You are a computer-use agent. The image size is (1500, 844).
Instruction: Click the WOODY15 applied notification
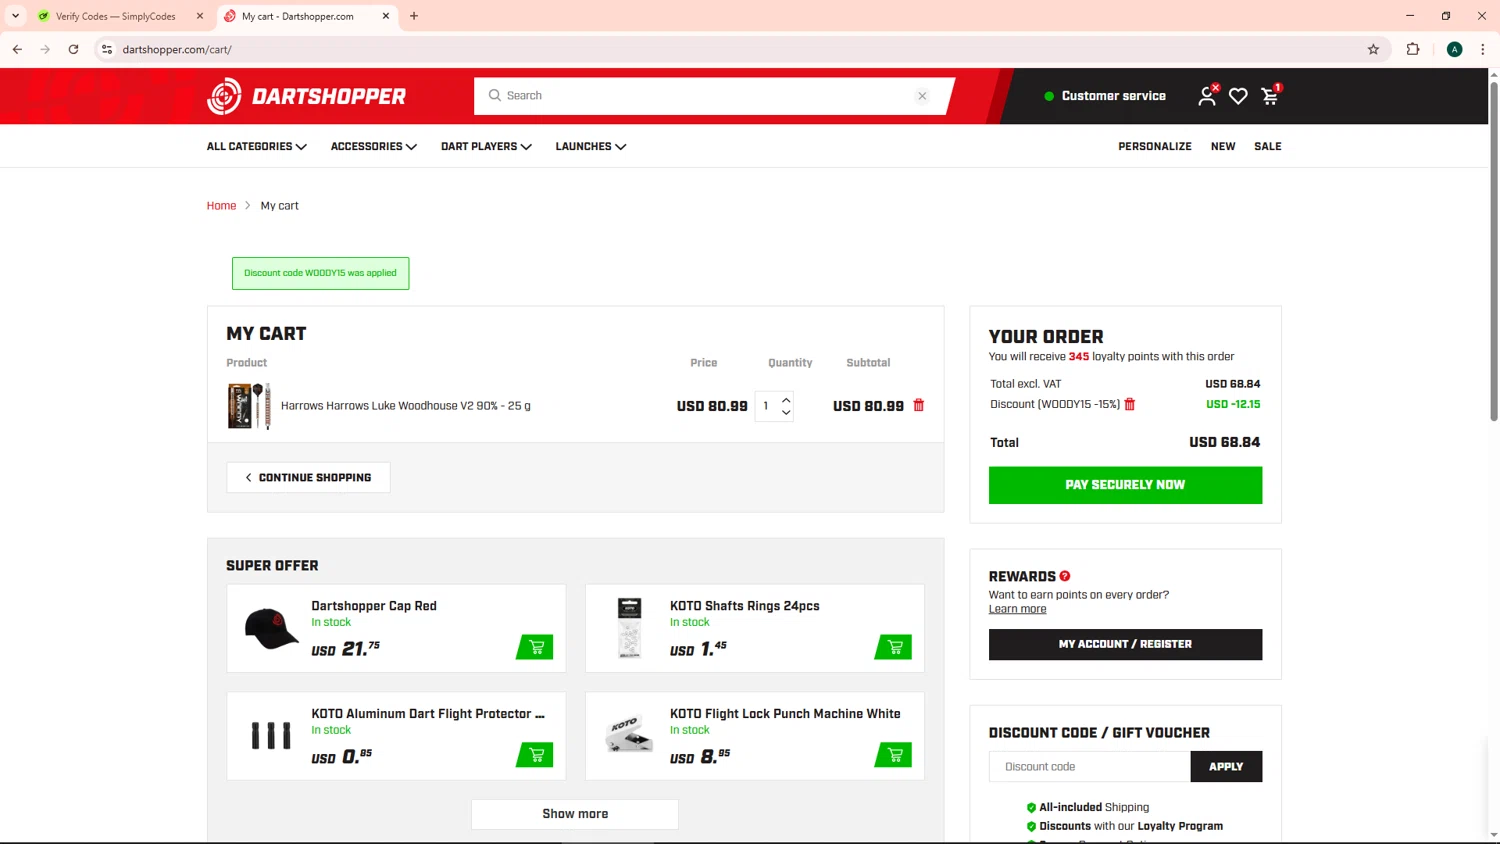tap(320, 273)
